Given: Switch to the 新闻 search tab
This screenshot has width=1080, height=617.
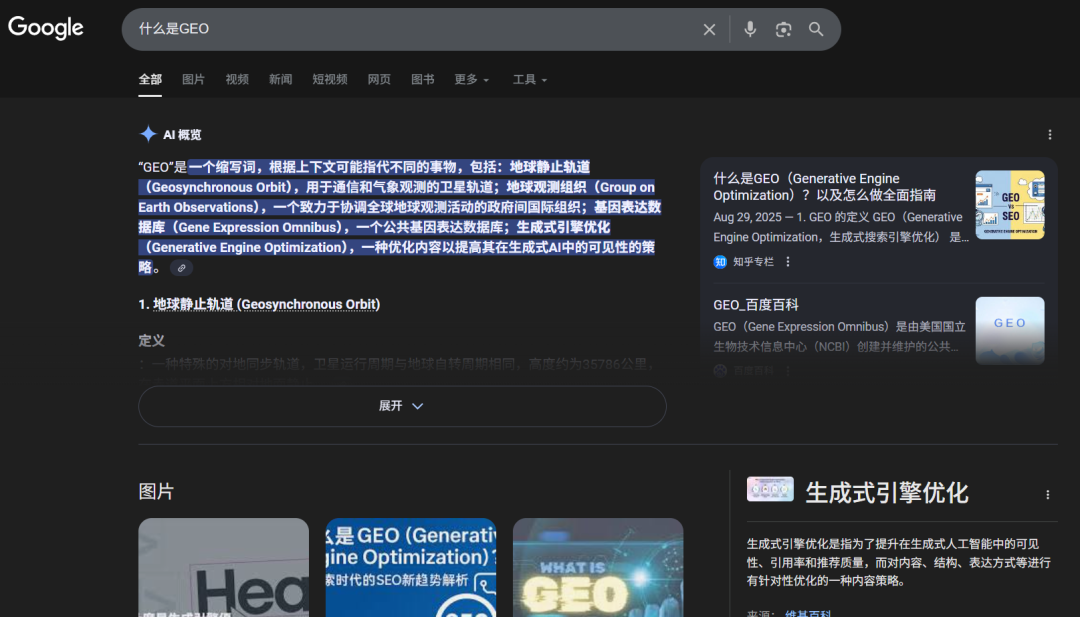Looking at the screenshot, I should click(280, 79).
